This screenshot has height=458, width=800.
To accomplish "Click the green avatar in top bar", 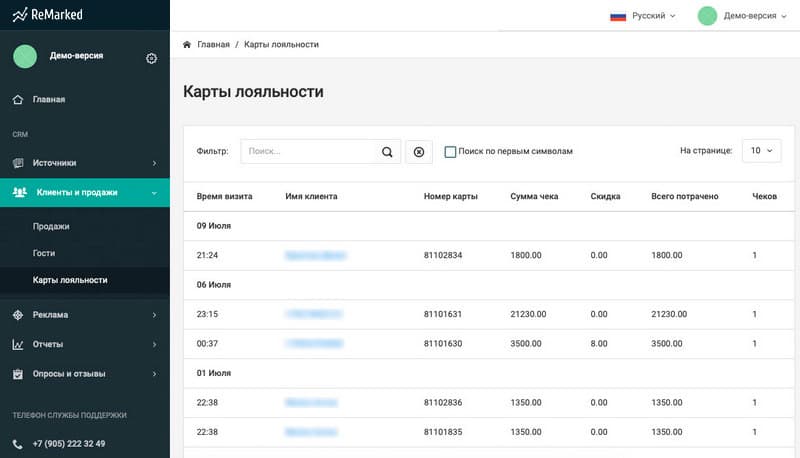I will (x=707, y=16).
